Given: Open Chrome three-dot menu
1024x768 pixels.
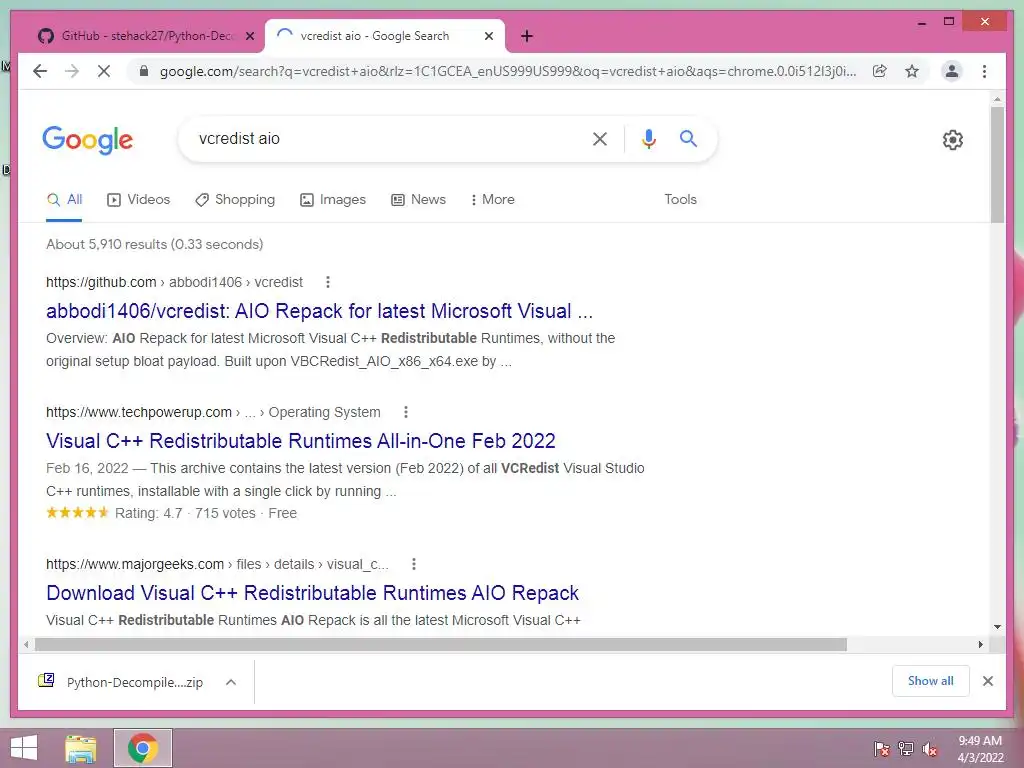Looking at the screenshot, I should (x=984, y=71).
